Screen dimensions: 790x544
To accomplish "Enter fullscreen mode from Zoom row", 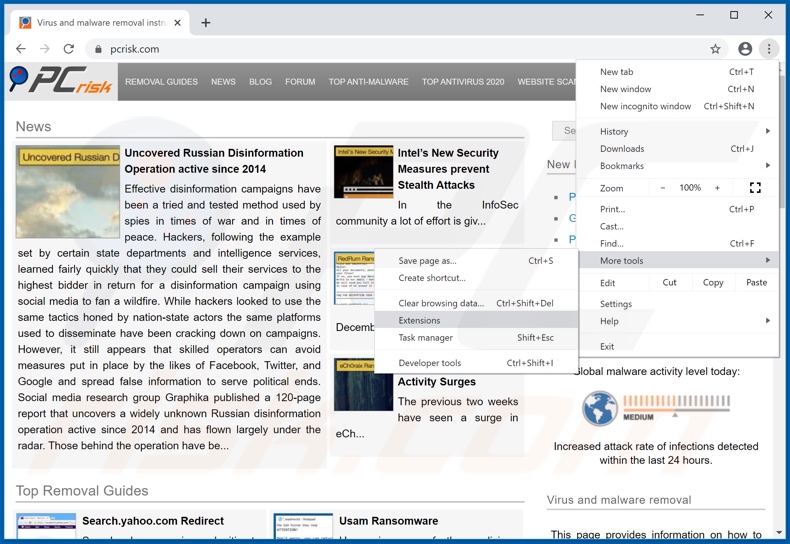I will point(755,188).
